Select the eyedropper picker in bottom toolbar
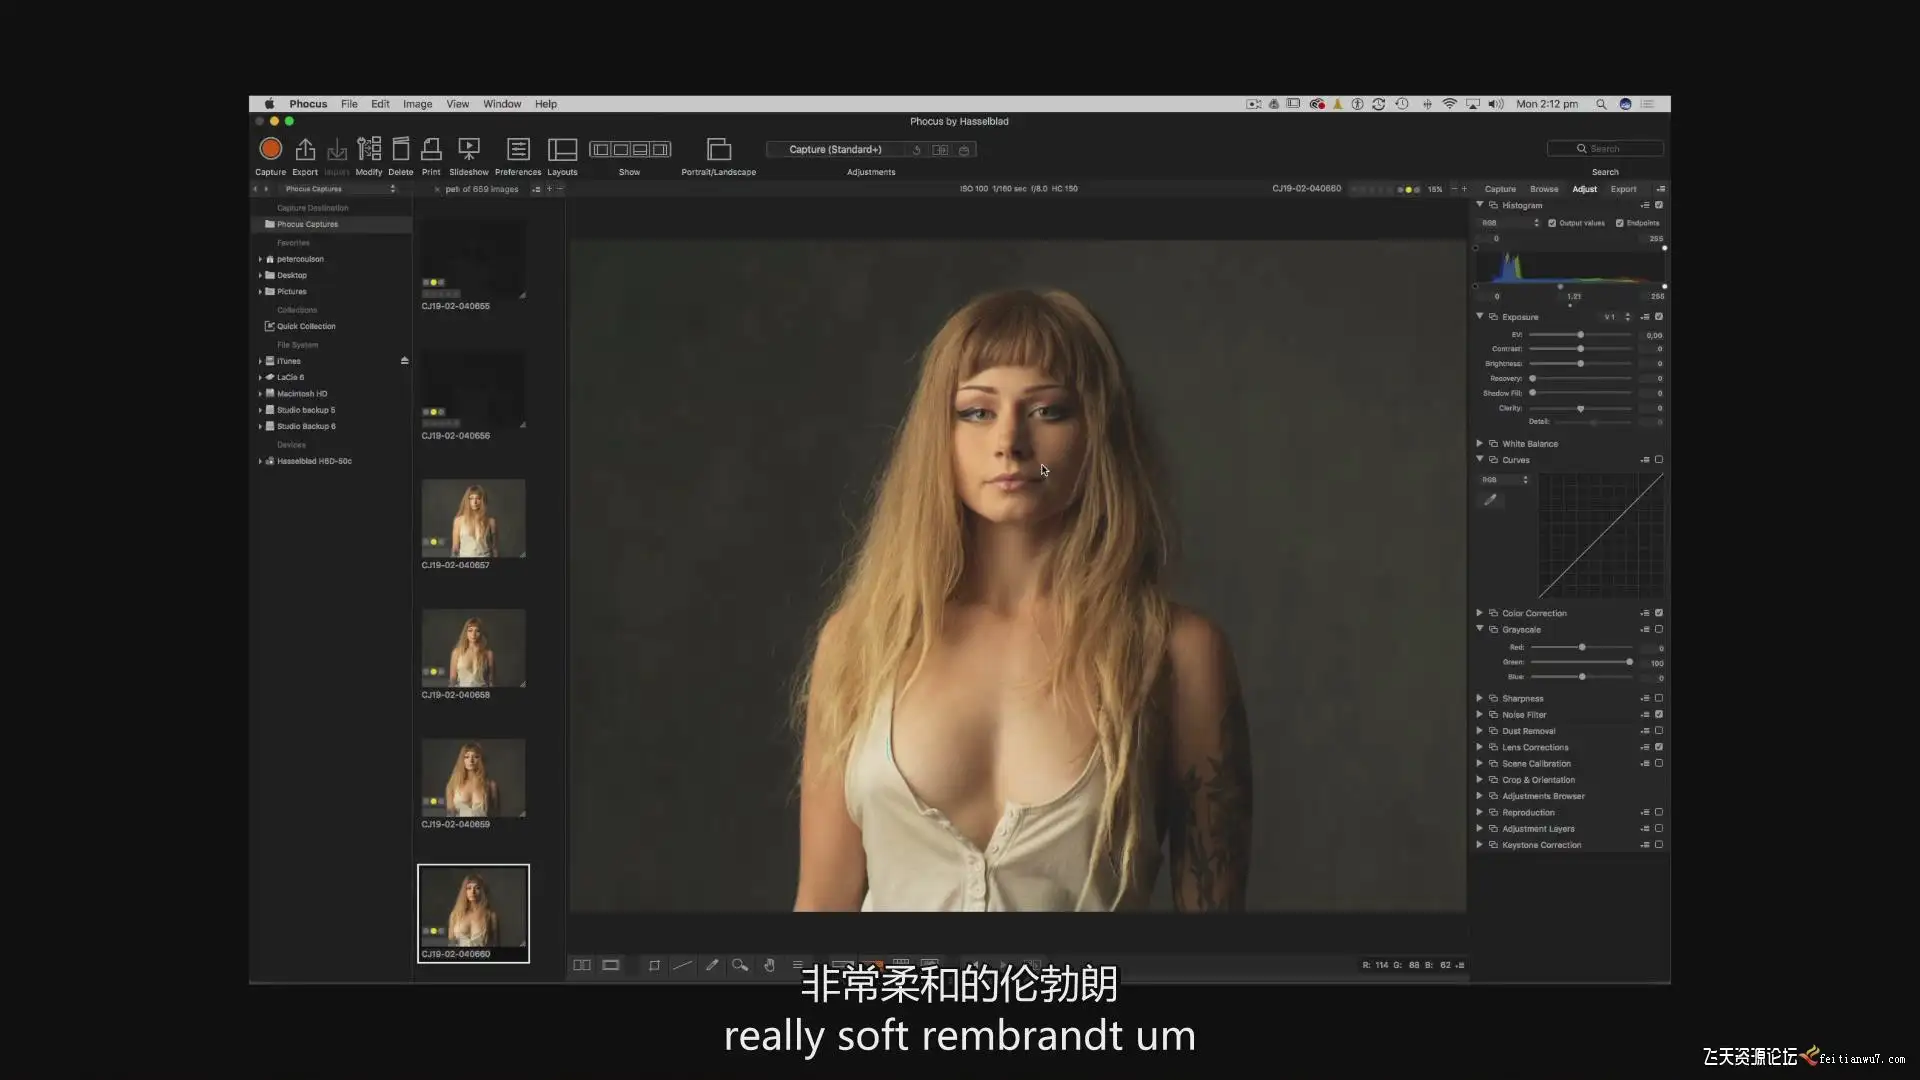1920x1080 pixels. coord(712,965)
